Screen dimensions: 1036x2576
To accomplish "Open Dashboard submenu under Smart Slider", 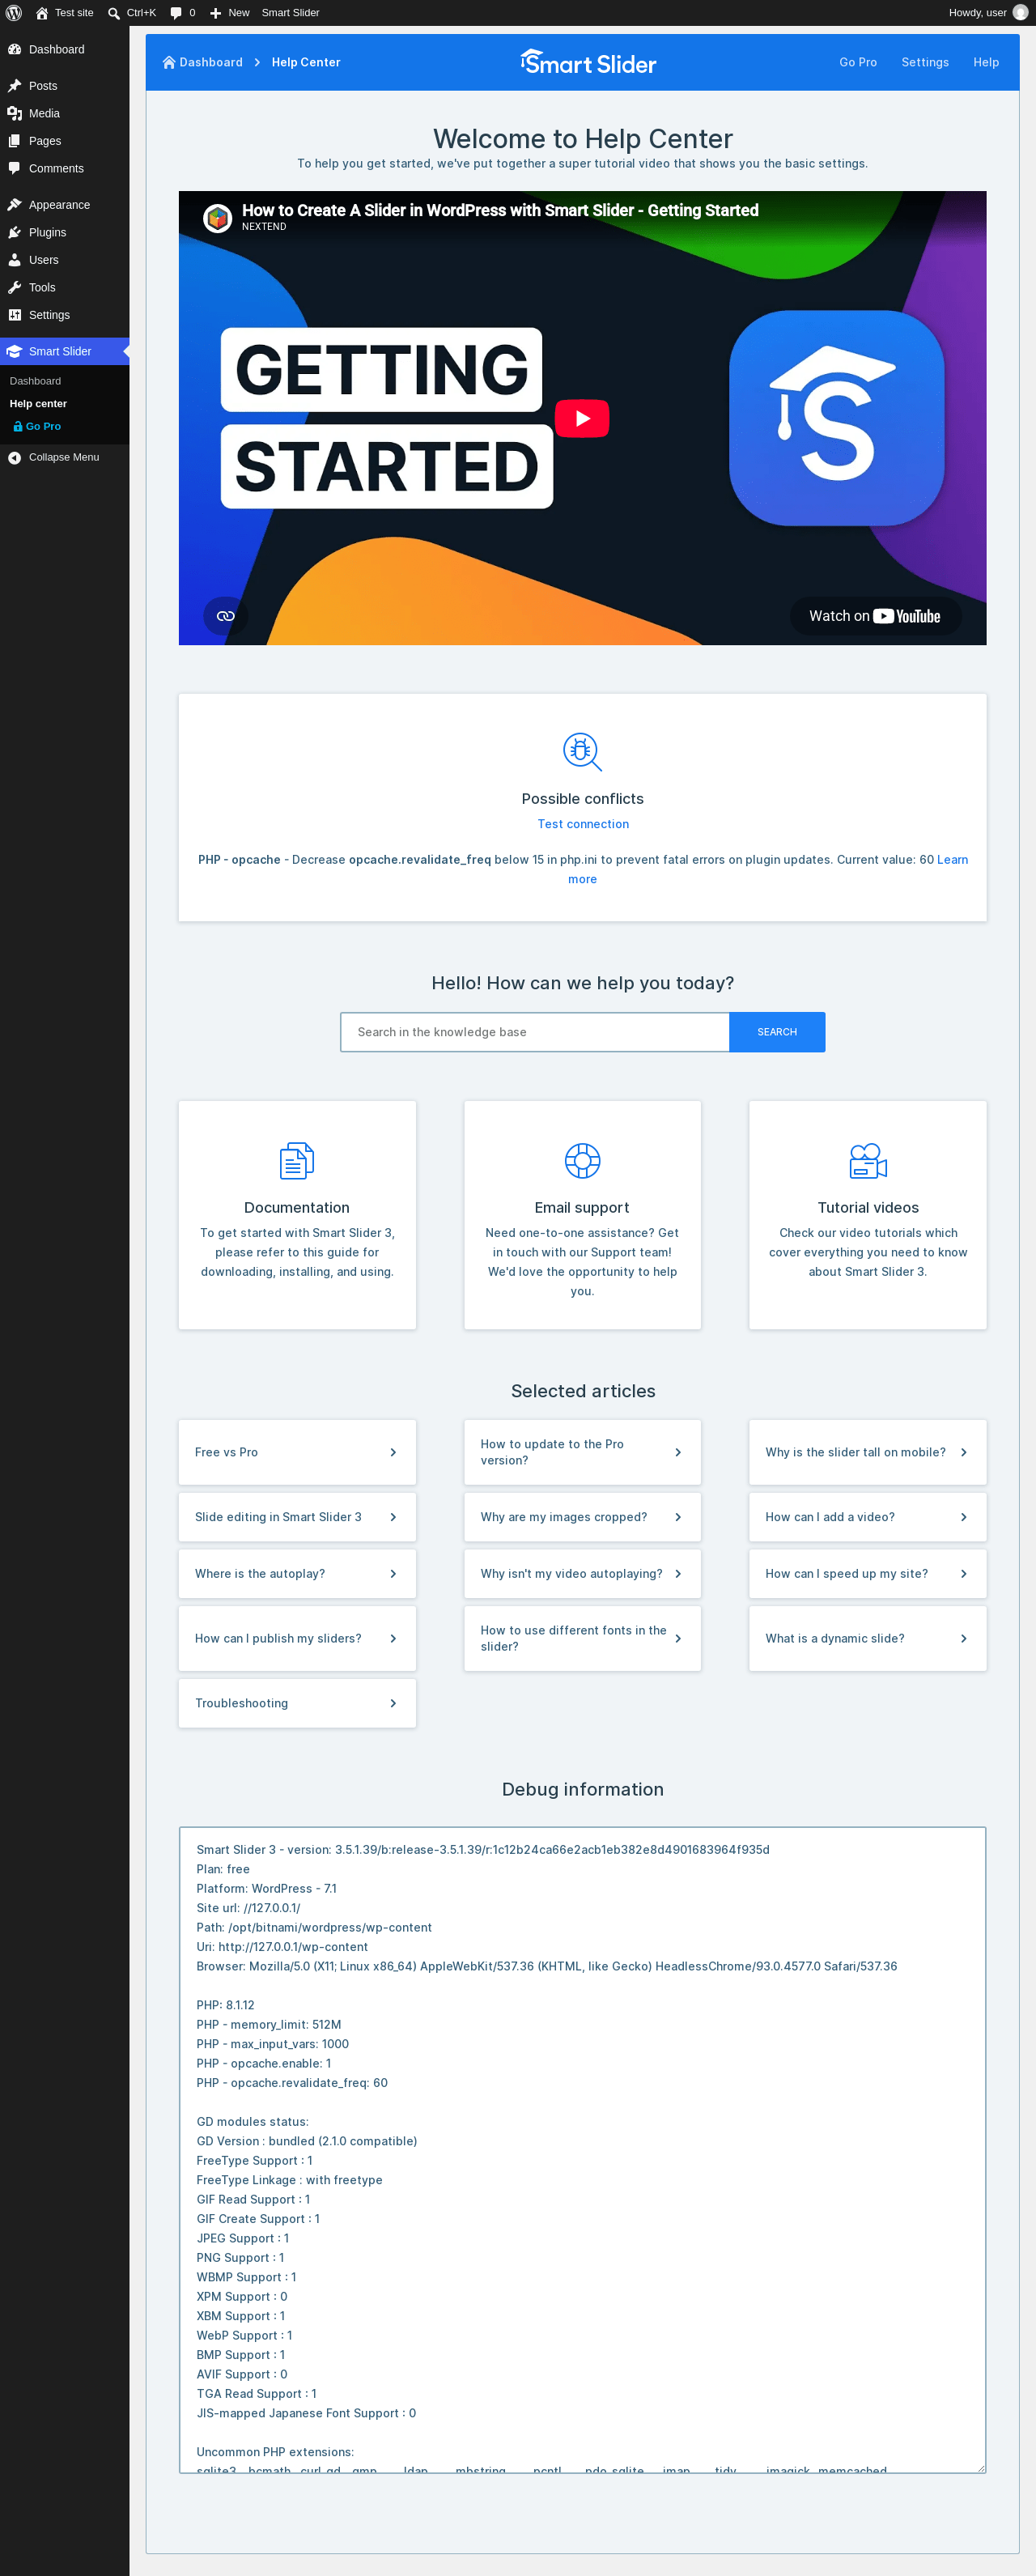I will coord(35,381).
